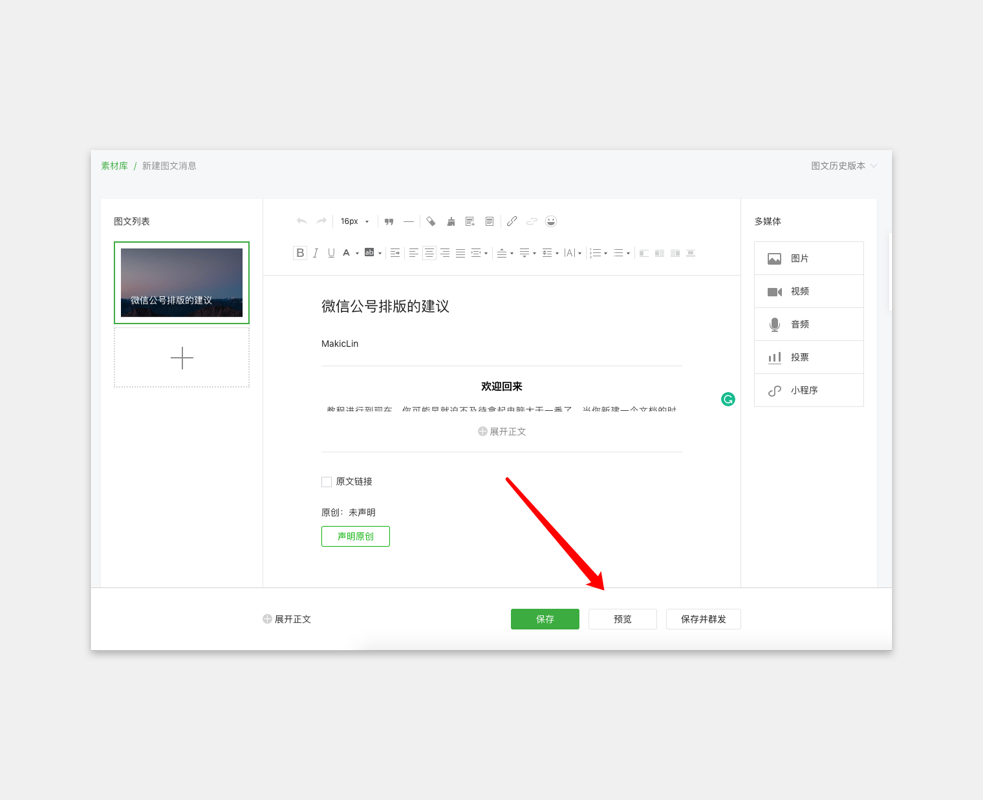The height and width of the screenshot is (800, 983).
Task: Open the emoji picker
Action: (551, 221)
